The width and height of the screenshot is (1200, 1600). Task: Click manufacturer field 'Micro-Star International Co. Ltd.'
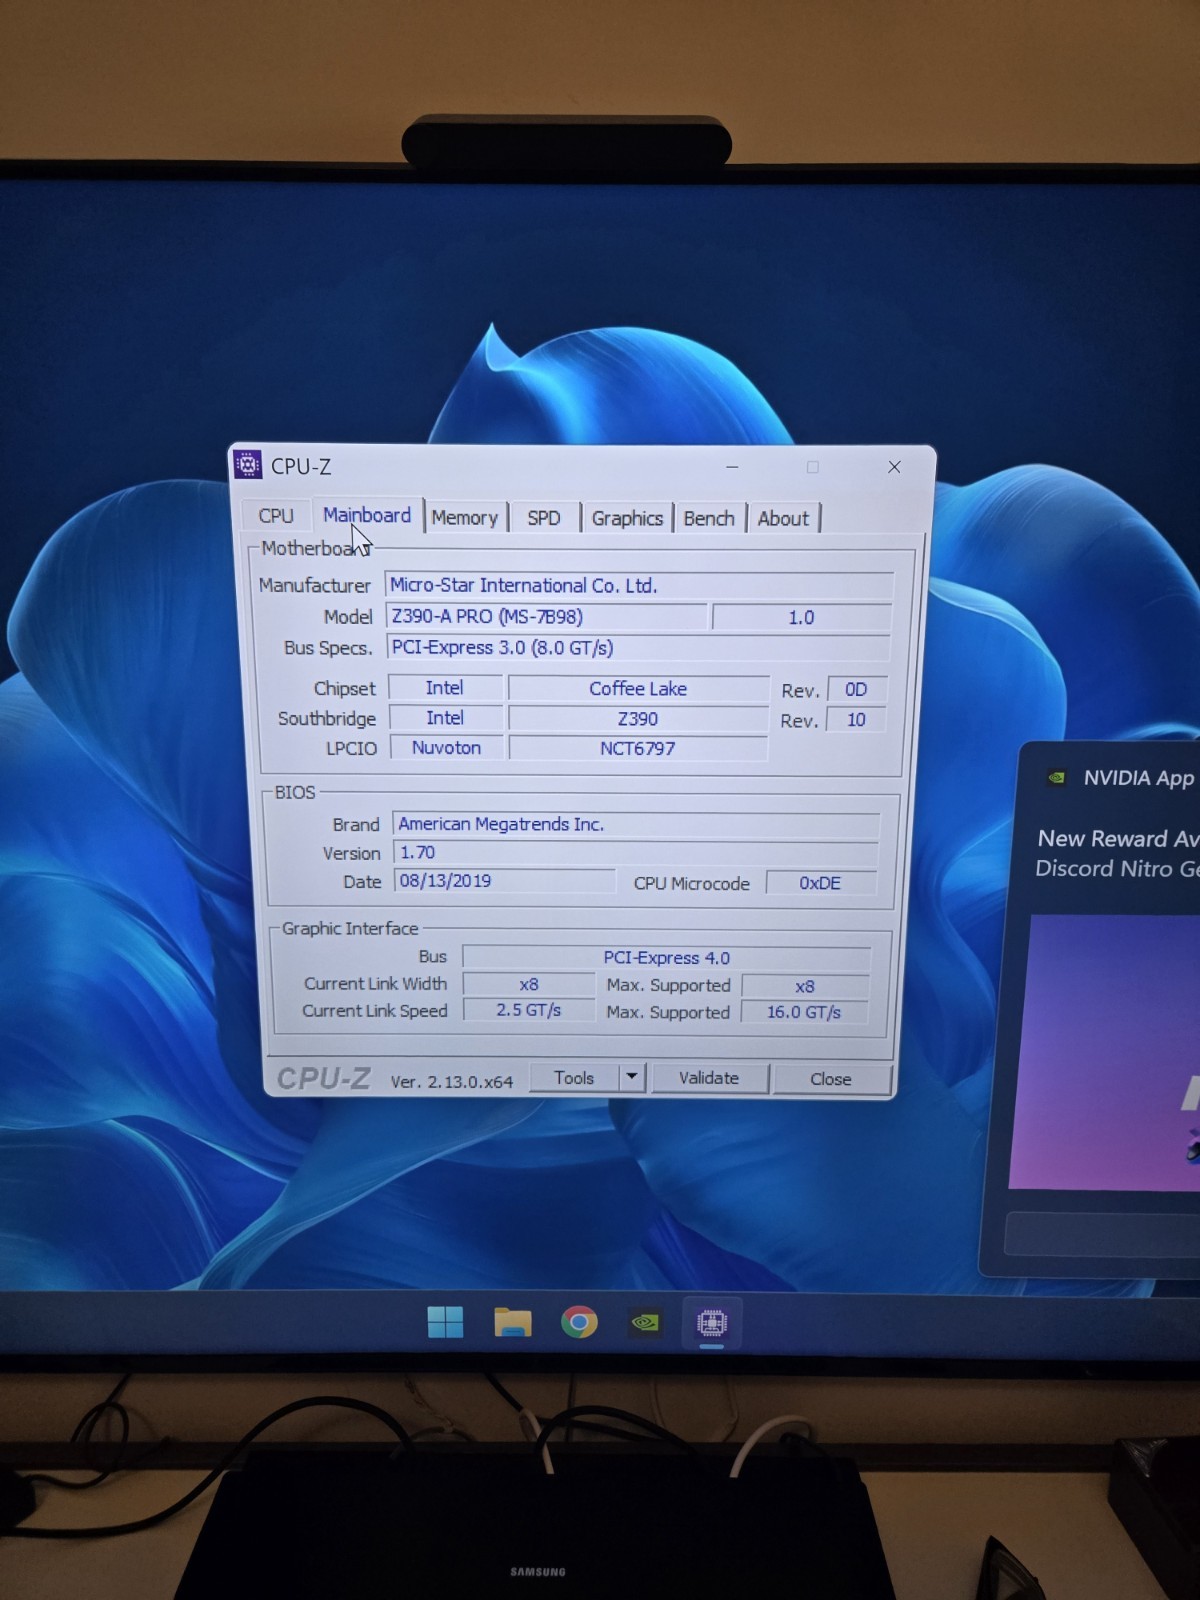639,585
